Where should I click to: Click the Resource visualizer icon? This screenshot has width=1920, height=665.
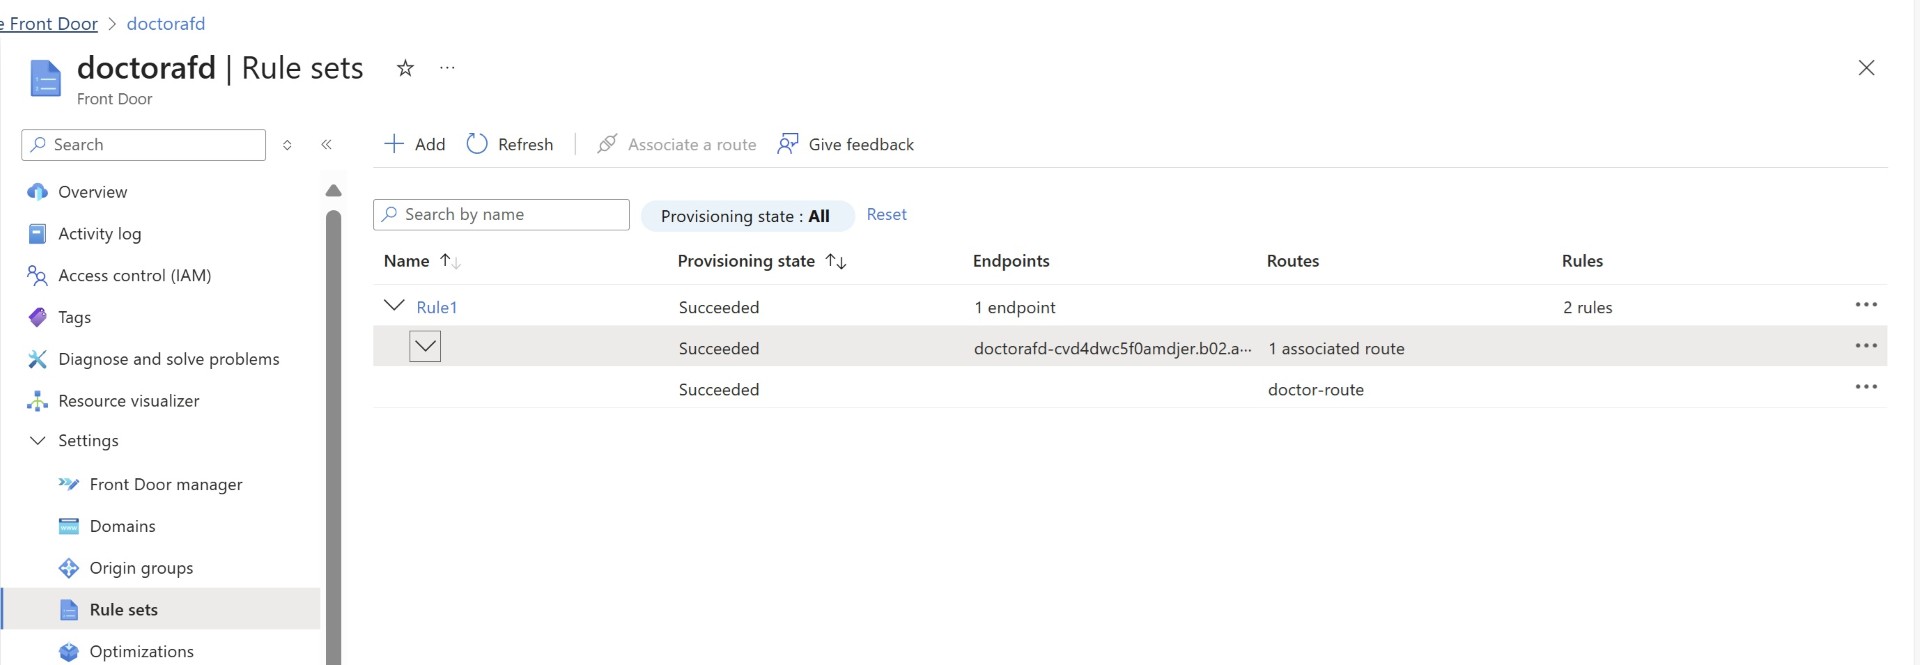[37, 401]
